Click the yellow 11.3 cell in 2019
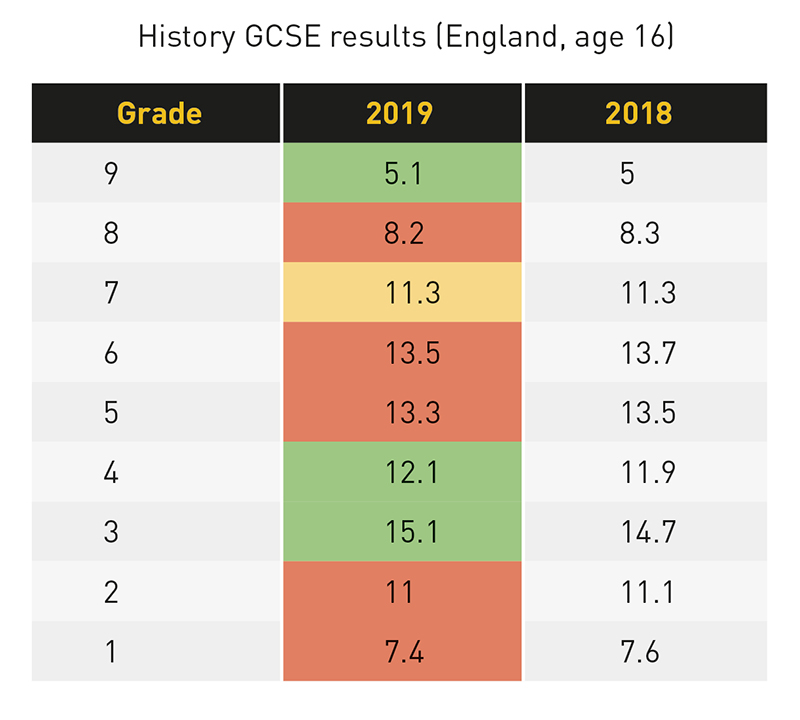 click(402, 292)
